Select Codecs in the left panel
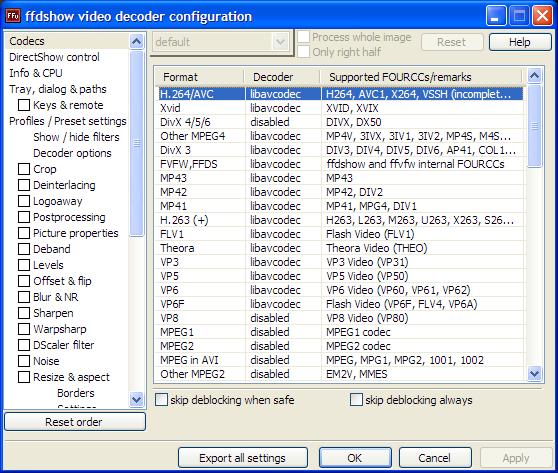The image size is (558, 473). pyautogui.click(x=27, y=41)
